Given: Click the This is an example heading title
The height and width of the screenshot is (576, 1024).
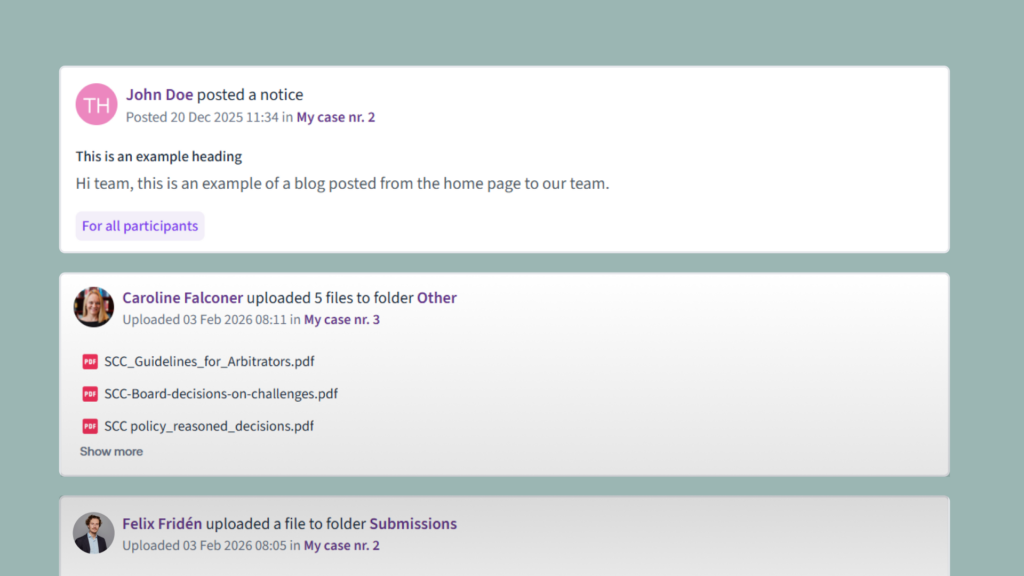Looking at the screenshot, I should [158, 157].
